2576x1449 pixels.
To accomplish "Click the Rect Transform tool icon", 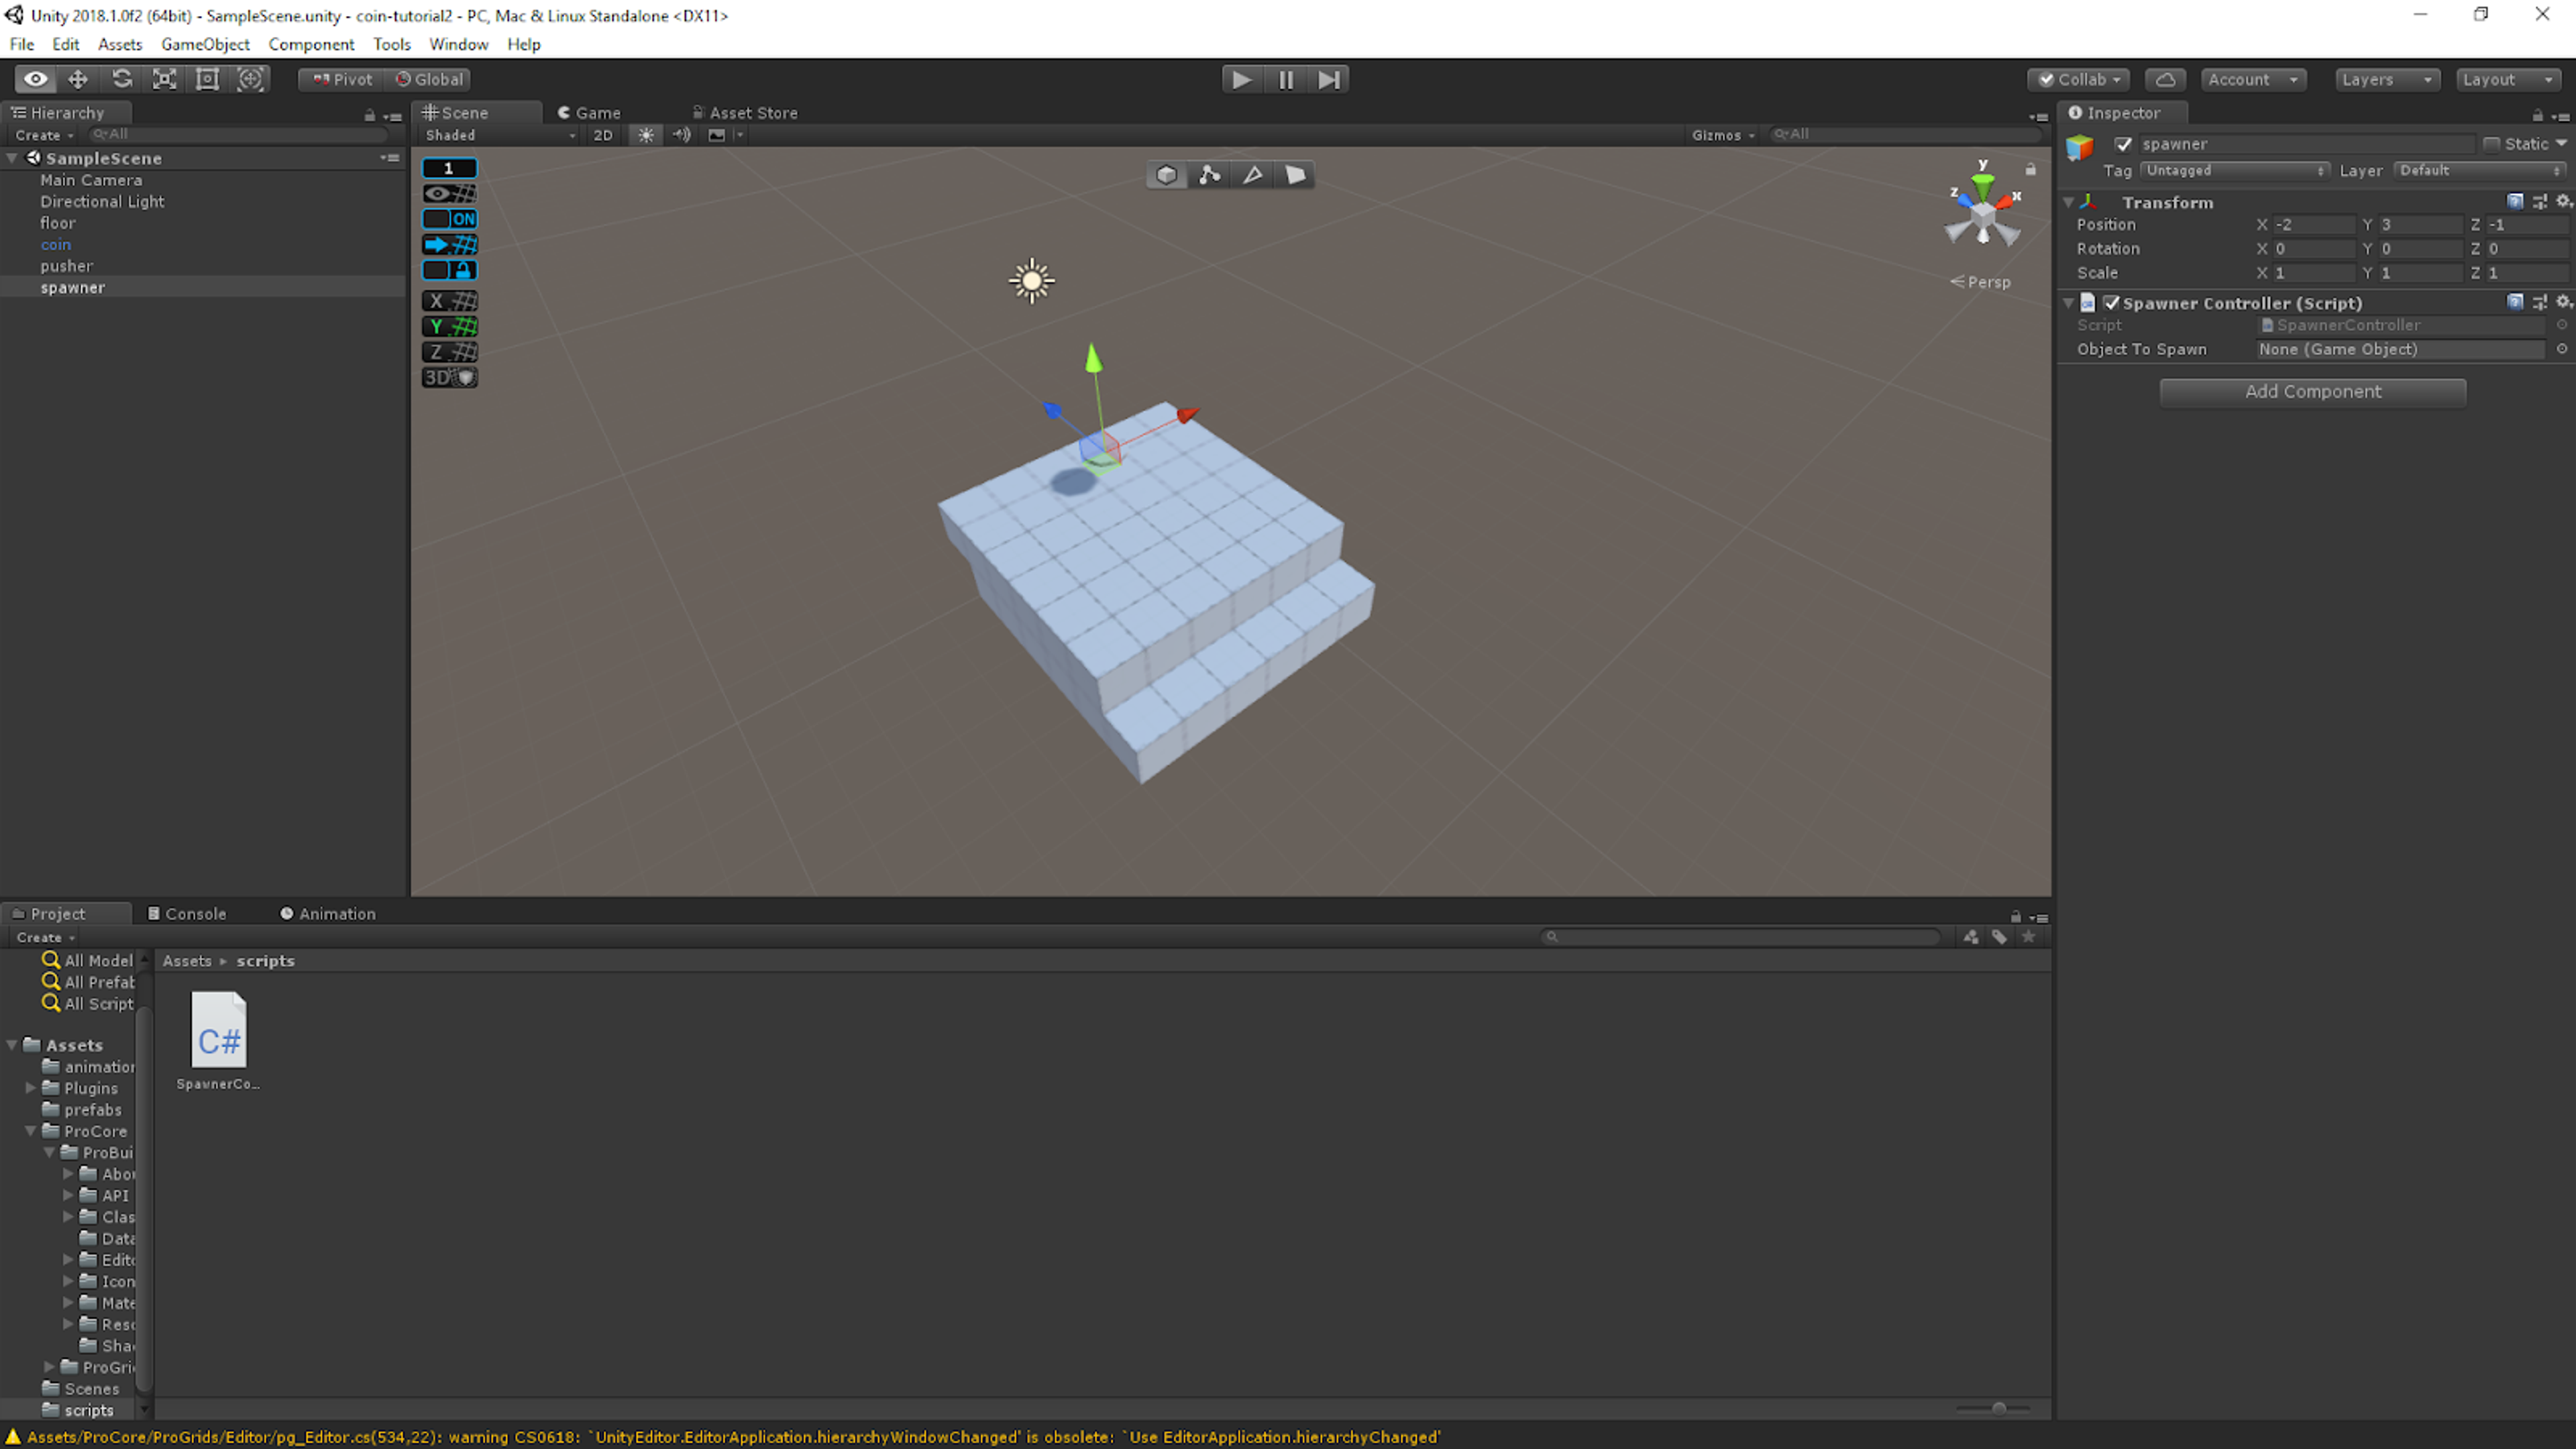I will [x=207, y=78].
